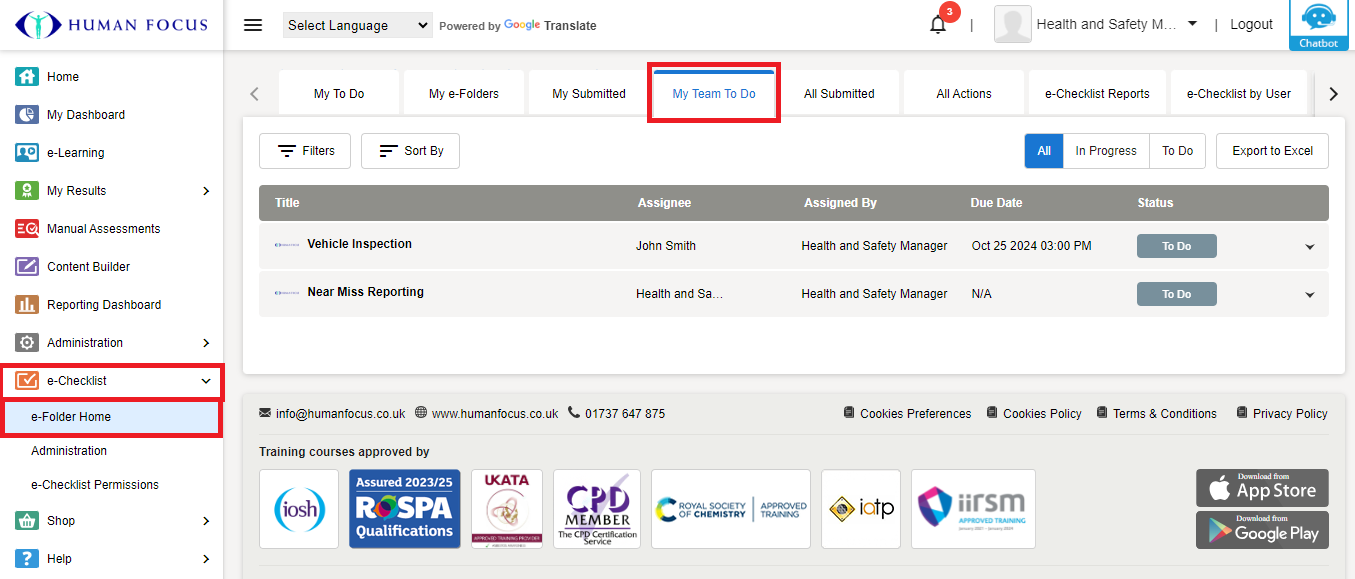Select the All status filter

click(1044, 151)
